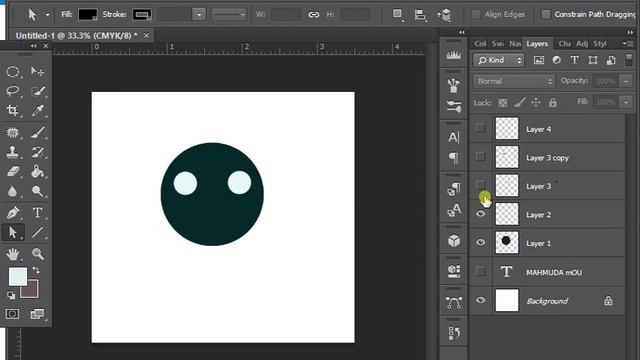Open stroke width dropdown
Viewport: 640px width, 360px height.
coord(199,15)
